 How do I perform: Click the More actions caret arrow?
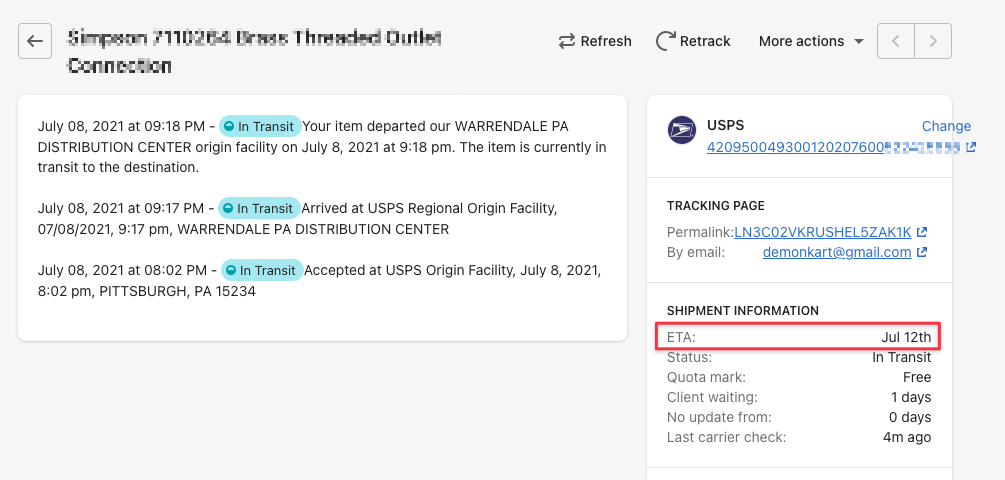(x=858, y=42)
